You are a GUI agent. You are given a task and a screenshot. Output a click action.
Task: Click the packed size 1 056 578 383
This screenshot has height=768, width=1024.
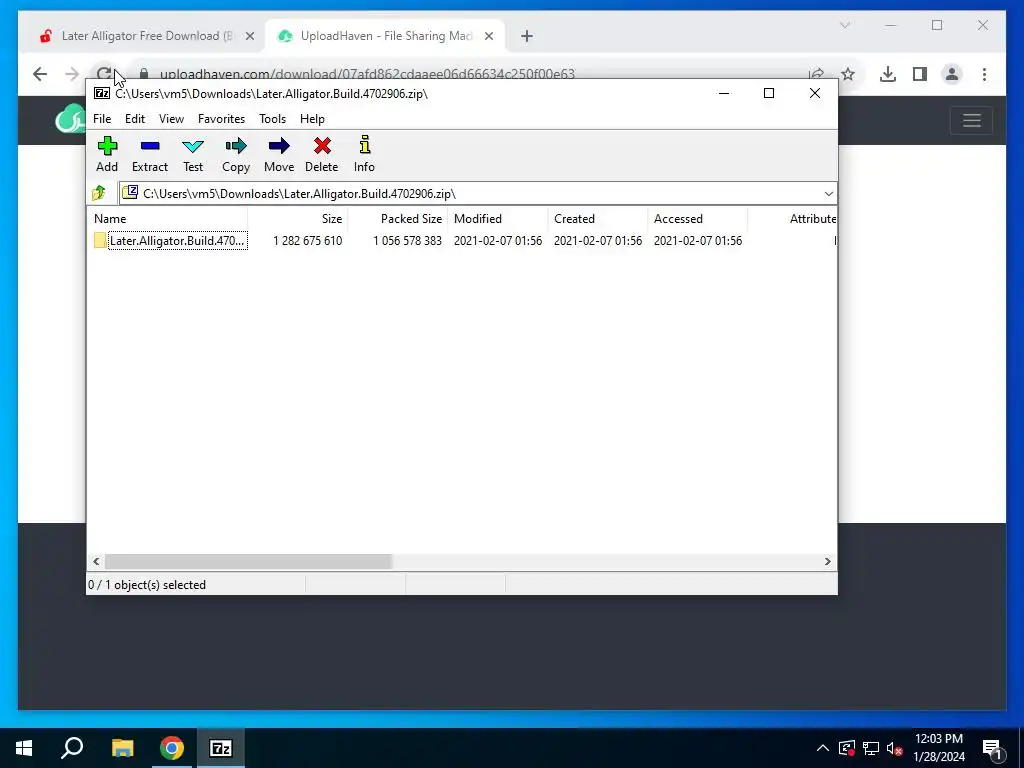click(x=408, y=241)
